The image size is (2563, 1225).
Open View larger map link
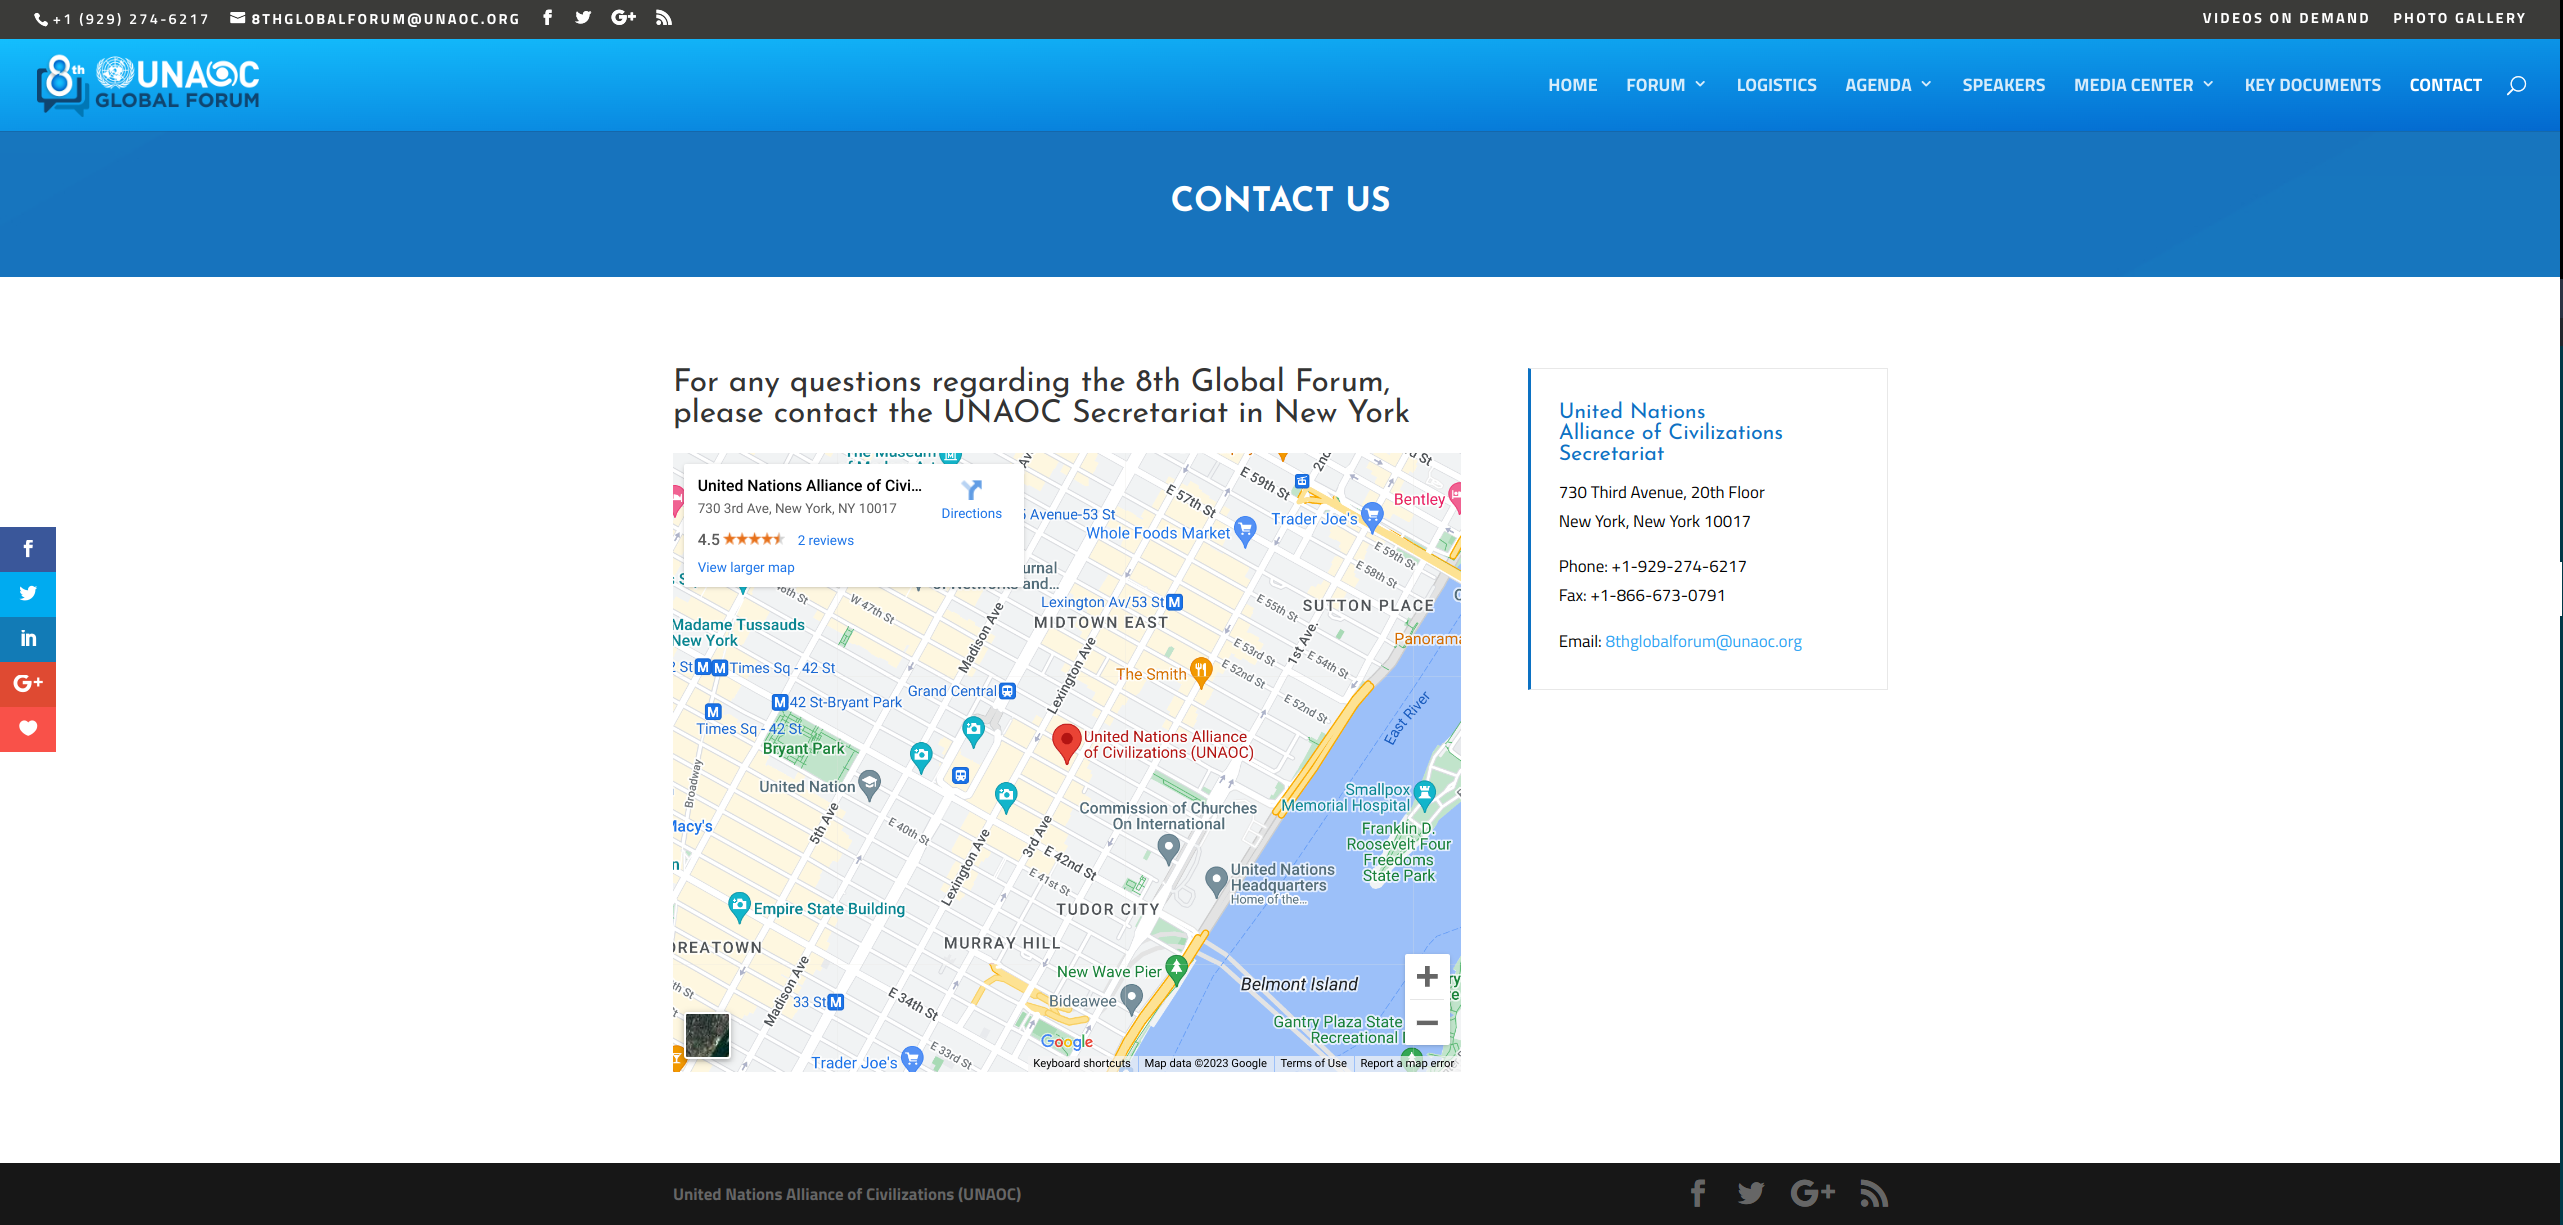(746, 567)
